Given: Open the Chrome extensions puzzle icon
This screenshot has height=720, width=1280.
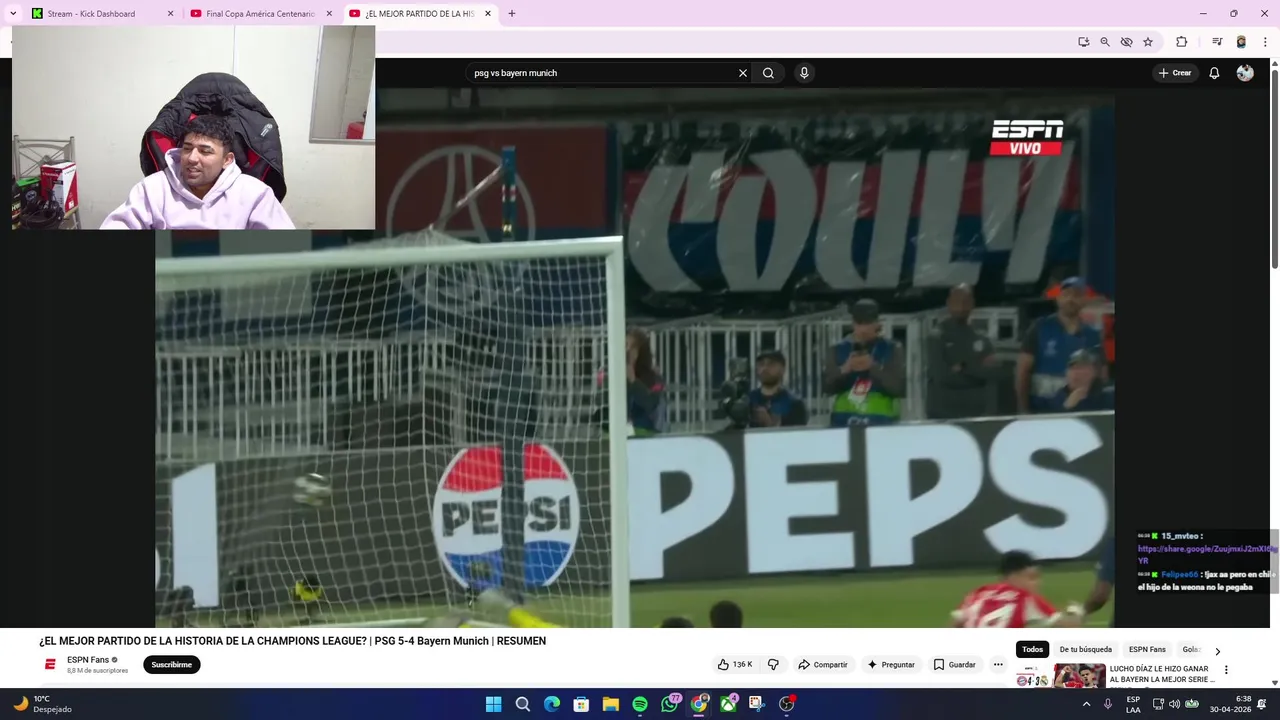Looking at the screenshot, I should [x=1181, y=42].
